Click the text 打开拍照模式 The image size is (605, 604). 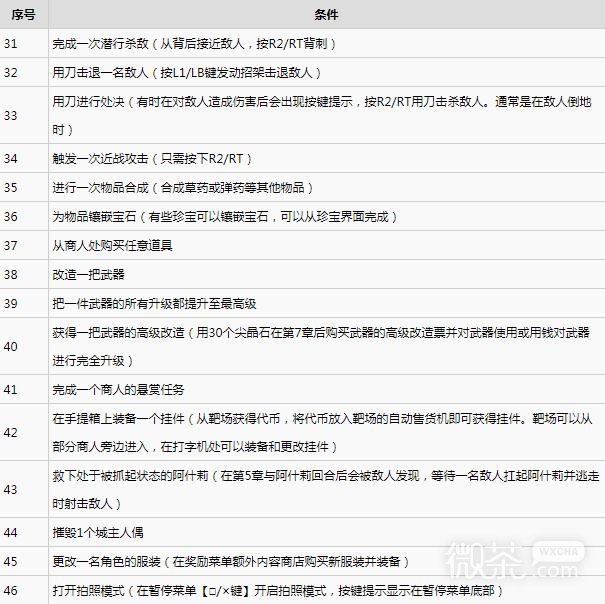pos(88,590)
